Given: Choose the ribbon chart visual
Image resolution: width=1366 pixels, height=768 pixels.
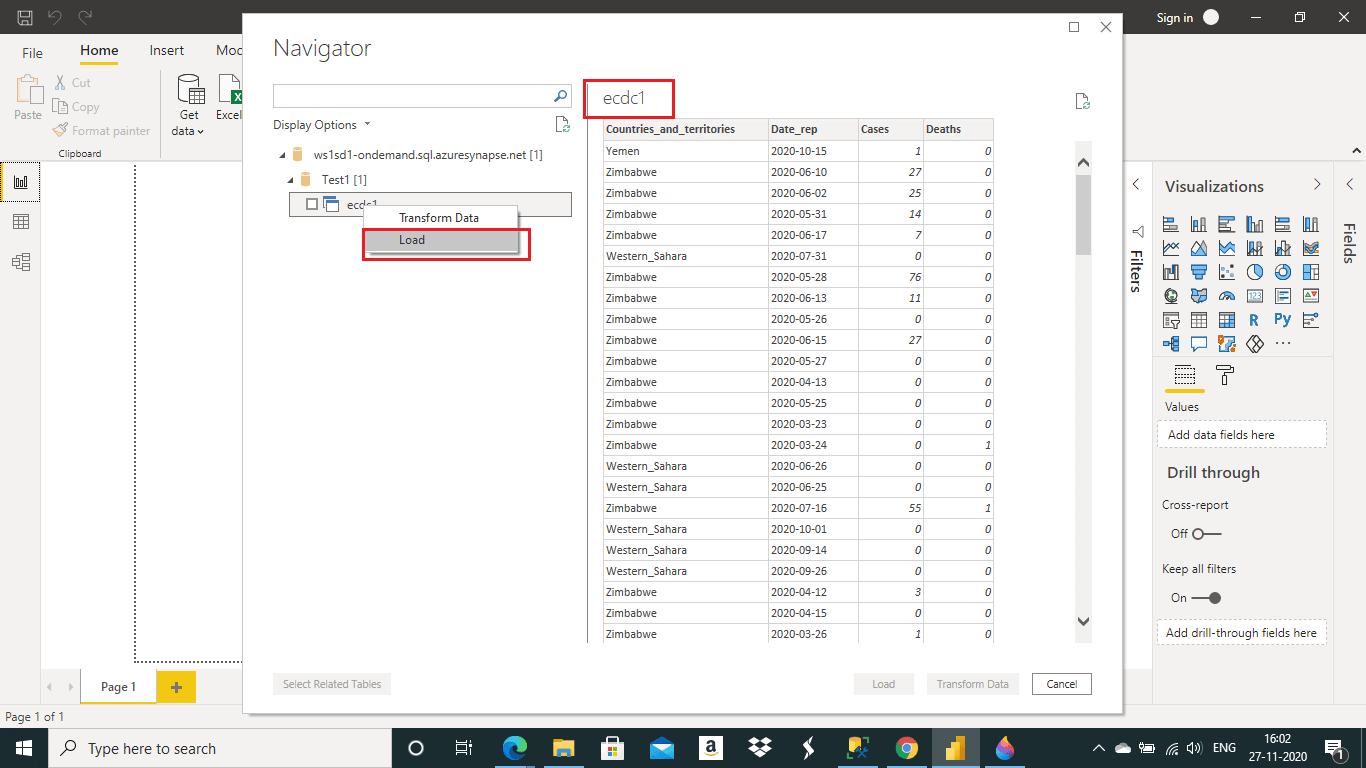Looking at the screenshot, I should click(x=1311, y=248).
